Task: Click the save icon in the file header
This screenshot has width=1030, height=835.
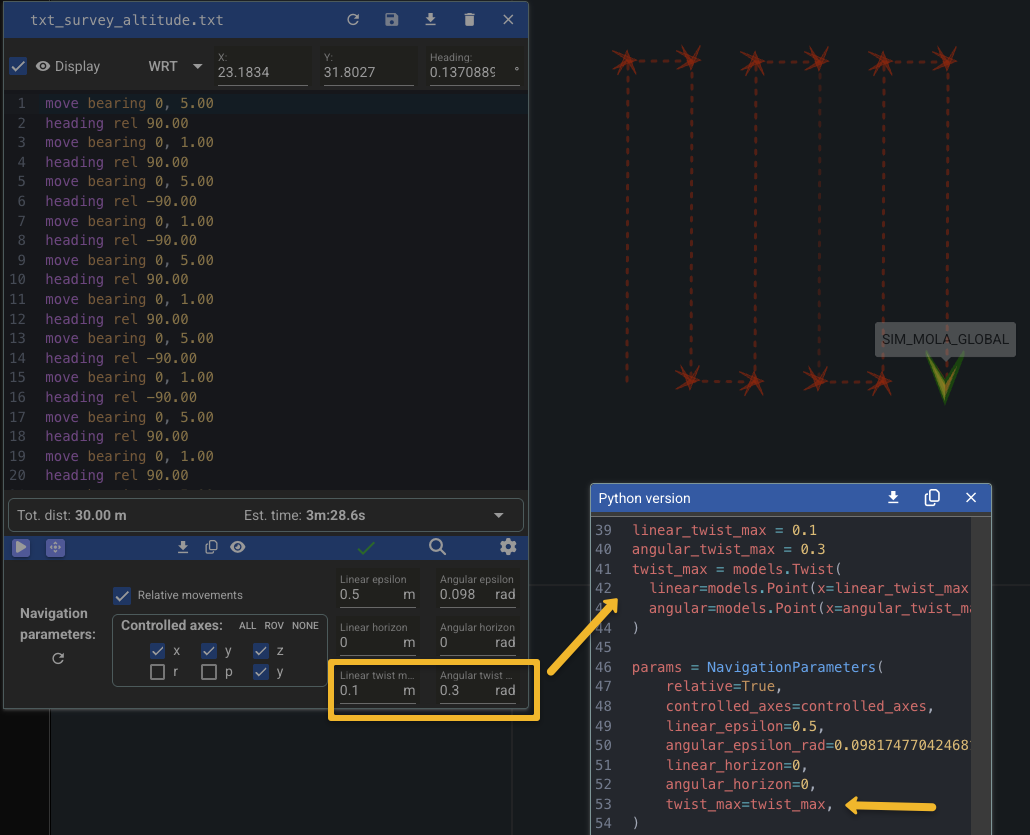Action: [391, 20]
